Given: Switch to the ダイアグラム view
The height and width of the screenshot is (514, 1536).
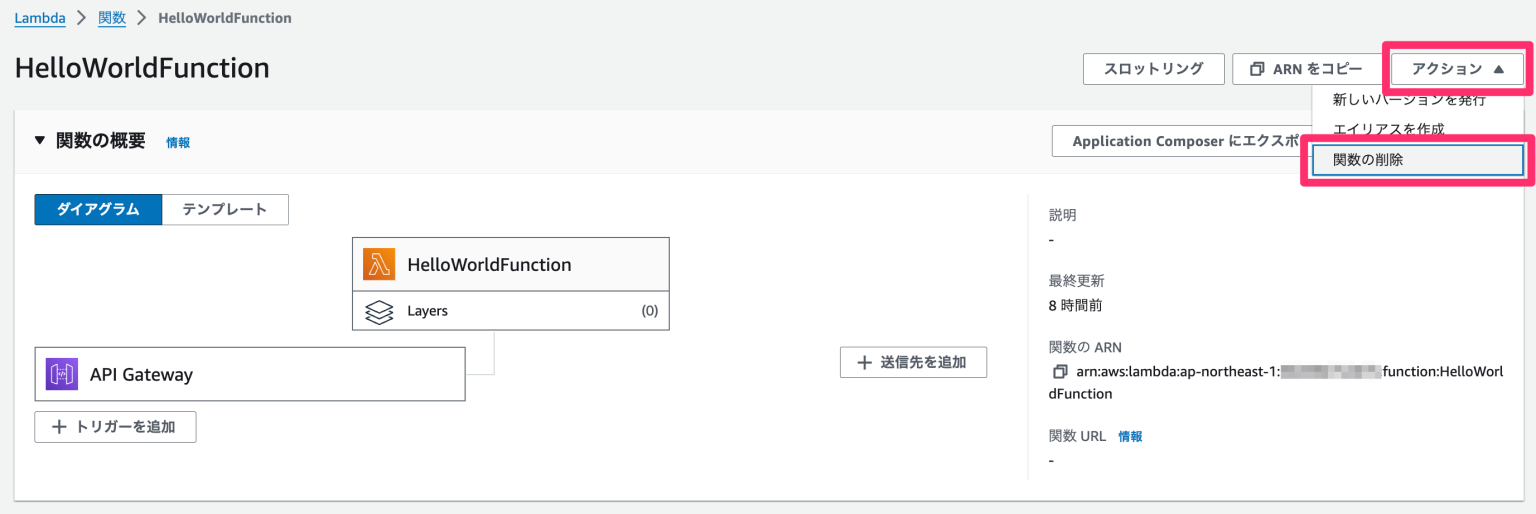Looking at the screenshot, I should (98, 209).
